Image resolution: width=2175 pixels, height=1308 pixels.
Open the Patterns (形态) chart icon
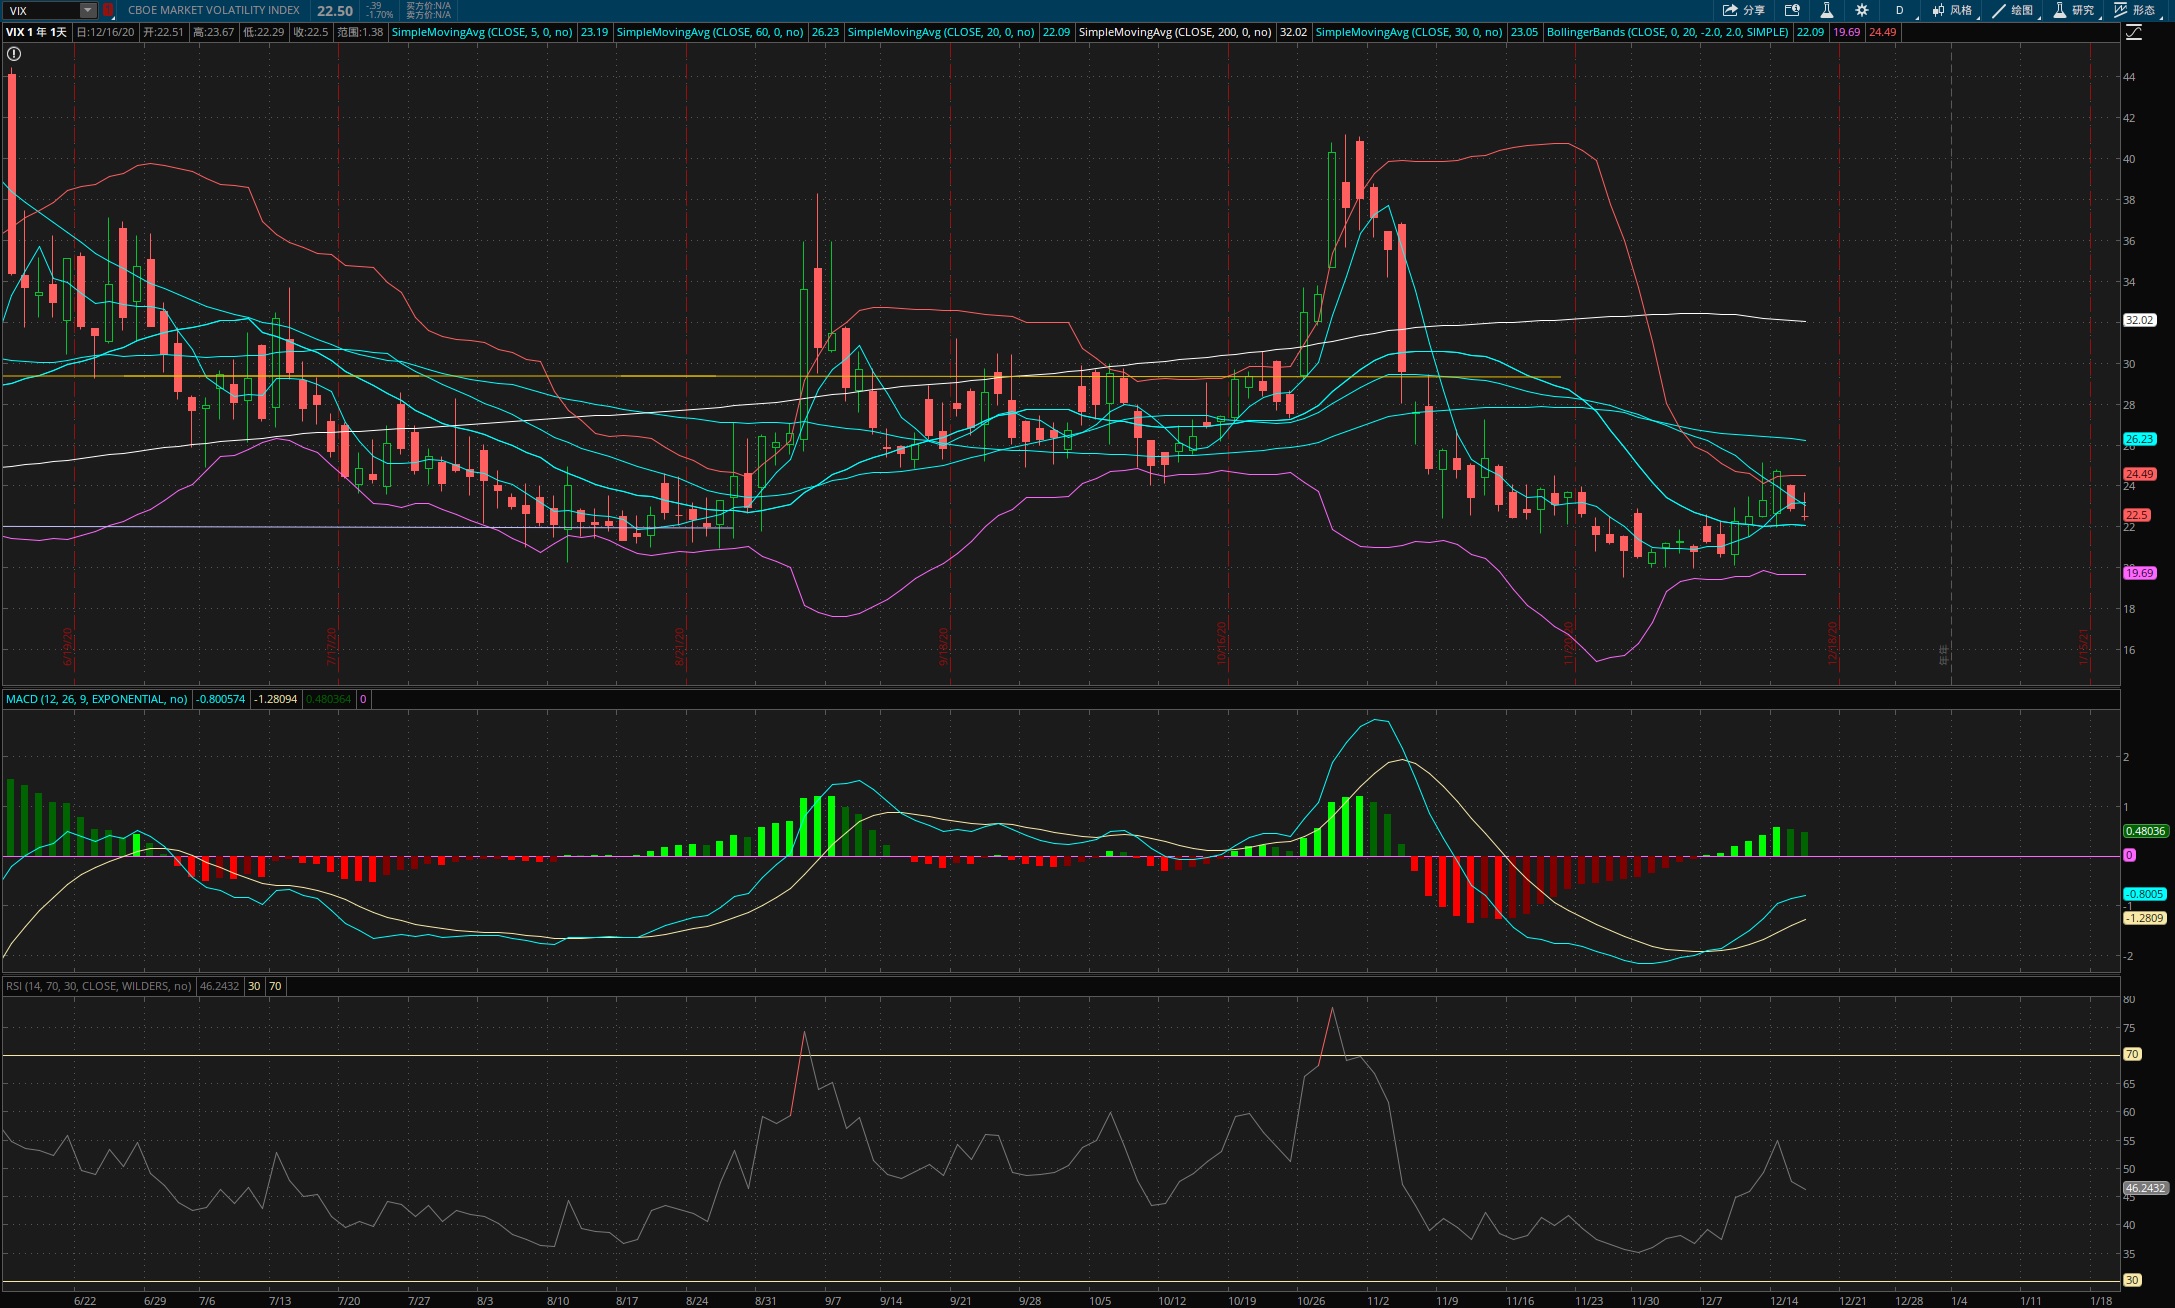tap(2120, 10)
